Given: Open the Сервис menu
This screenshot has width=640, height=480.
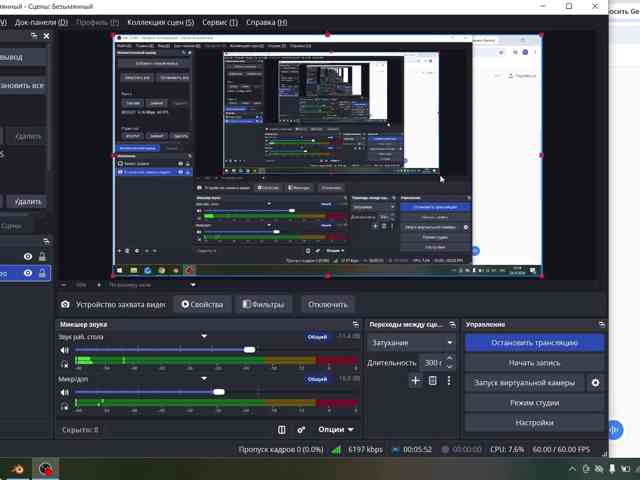Looking at the screenshot, I should click(220, 22).
